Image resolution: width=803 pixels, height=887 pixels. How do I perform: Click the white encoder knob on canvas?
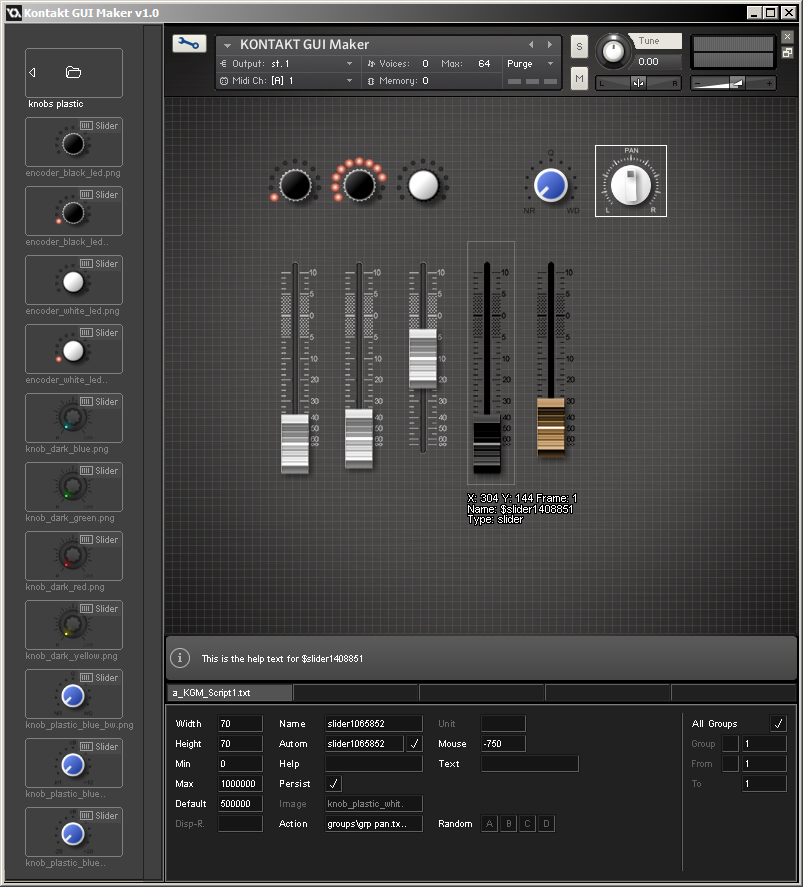click(423, 184)
